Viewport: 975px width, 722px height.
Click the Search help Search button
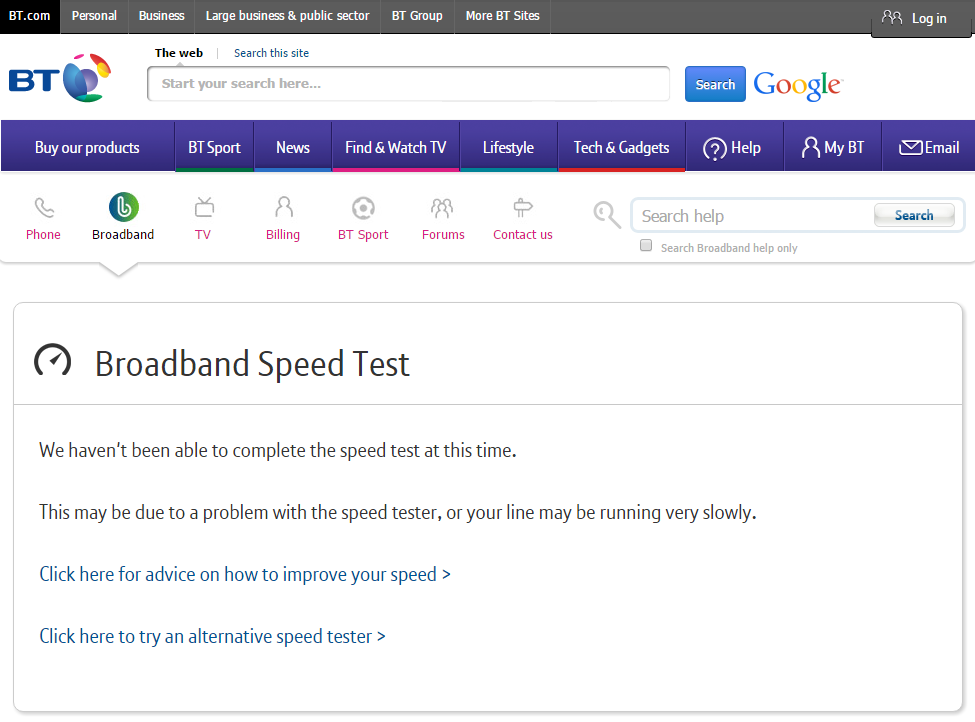pos(914,215)
